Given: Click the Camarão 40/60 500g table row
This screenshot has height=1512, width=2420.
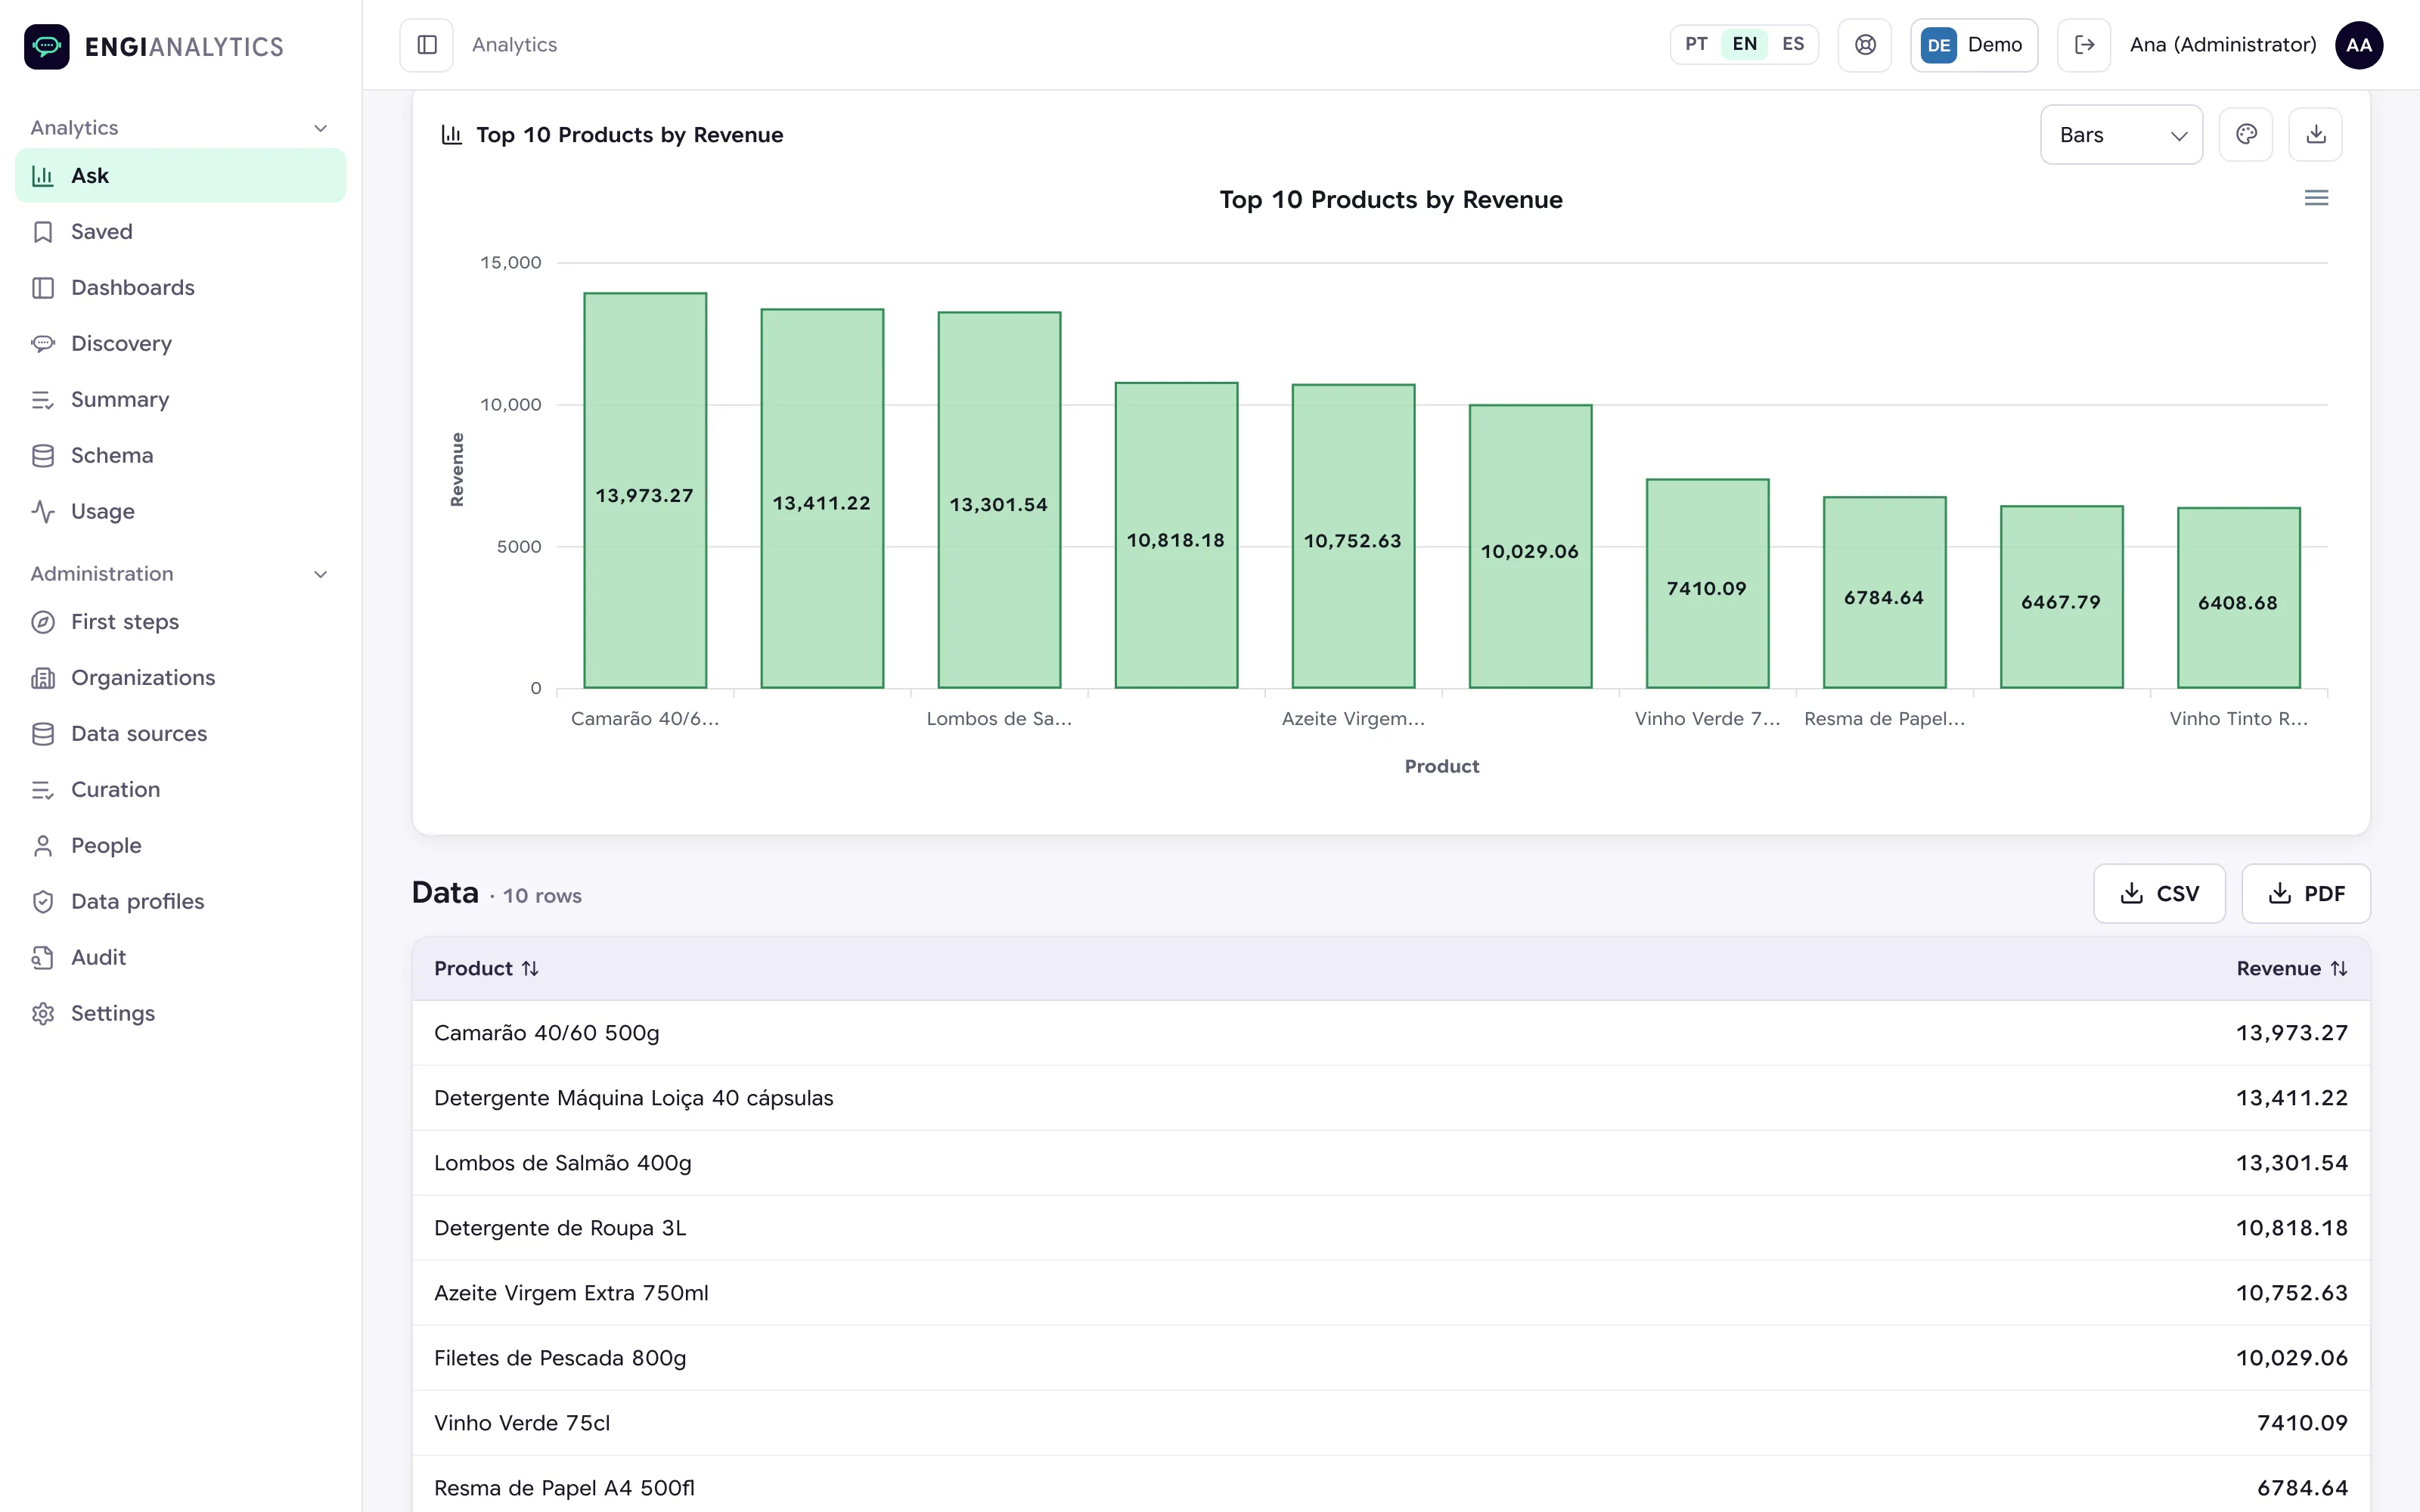Looking at the screenshot, I should [1391, 1033].
